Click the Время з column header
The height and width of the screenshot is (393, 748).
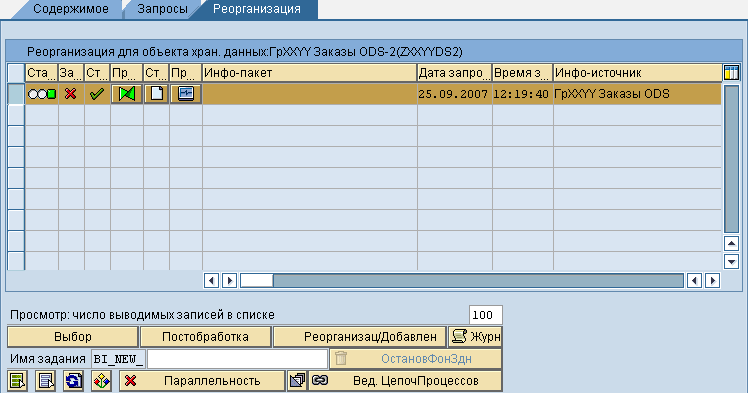pos(522,73)
